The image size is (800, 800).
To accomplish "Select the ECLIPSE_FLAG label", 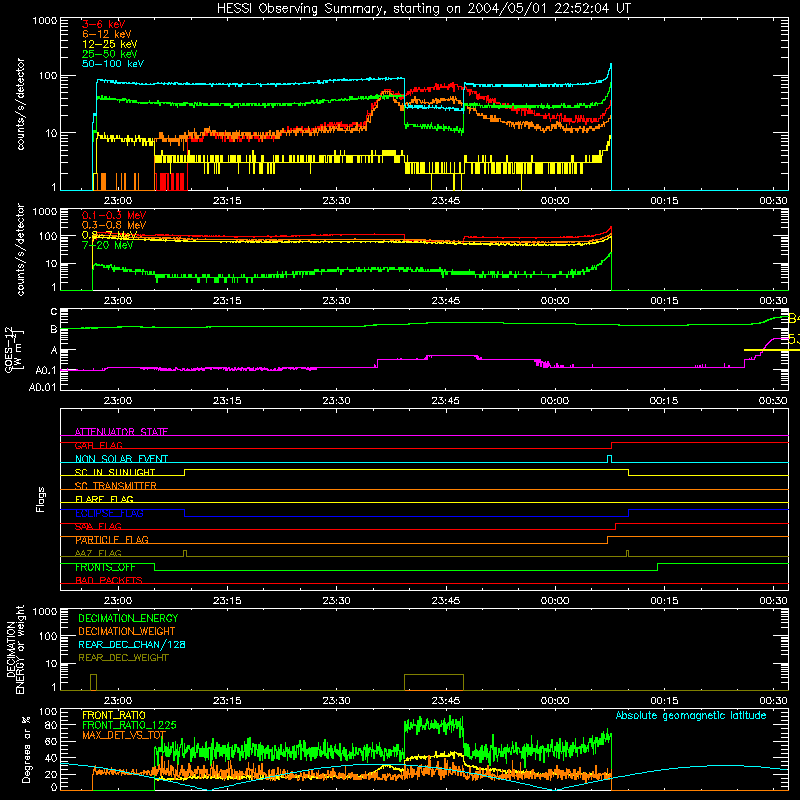I will pos(109,513).
